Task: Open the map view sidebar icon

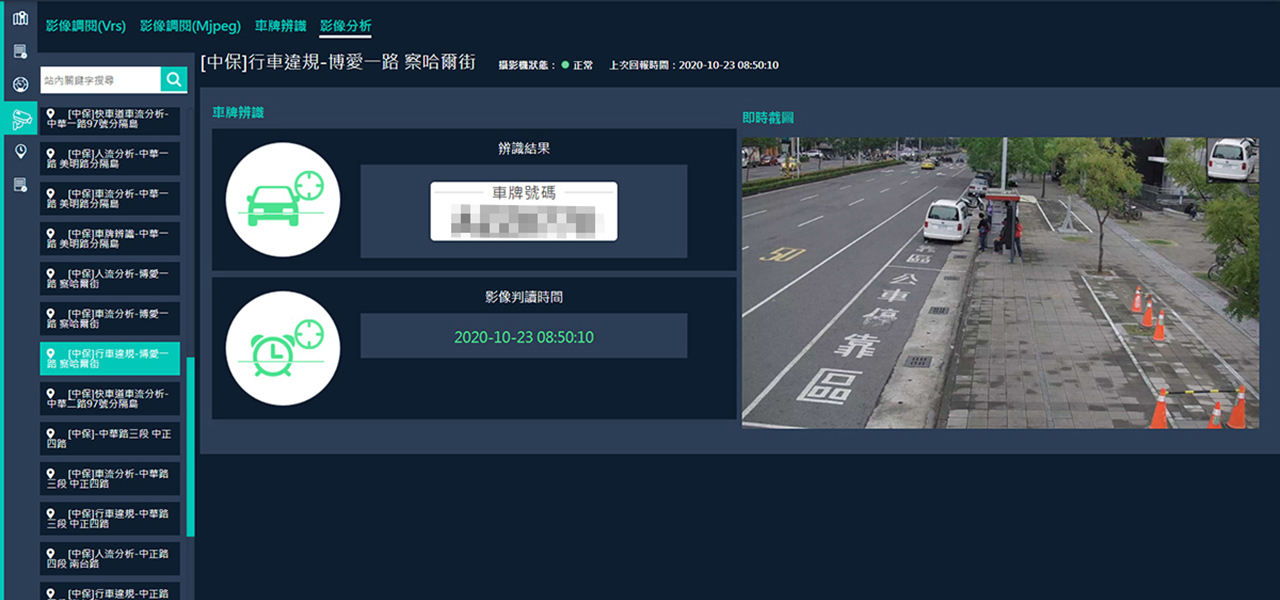Action: click(x=20, y=18)
